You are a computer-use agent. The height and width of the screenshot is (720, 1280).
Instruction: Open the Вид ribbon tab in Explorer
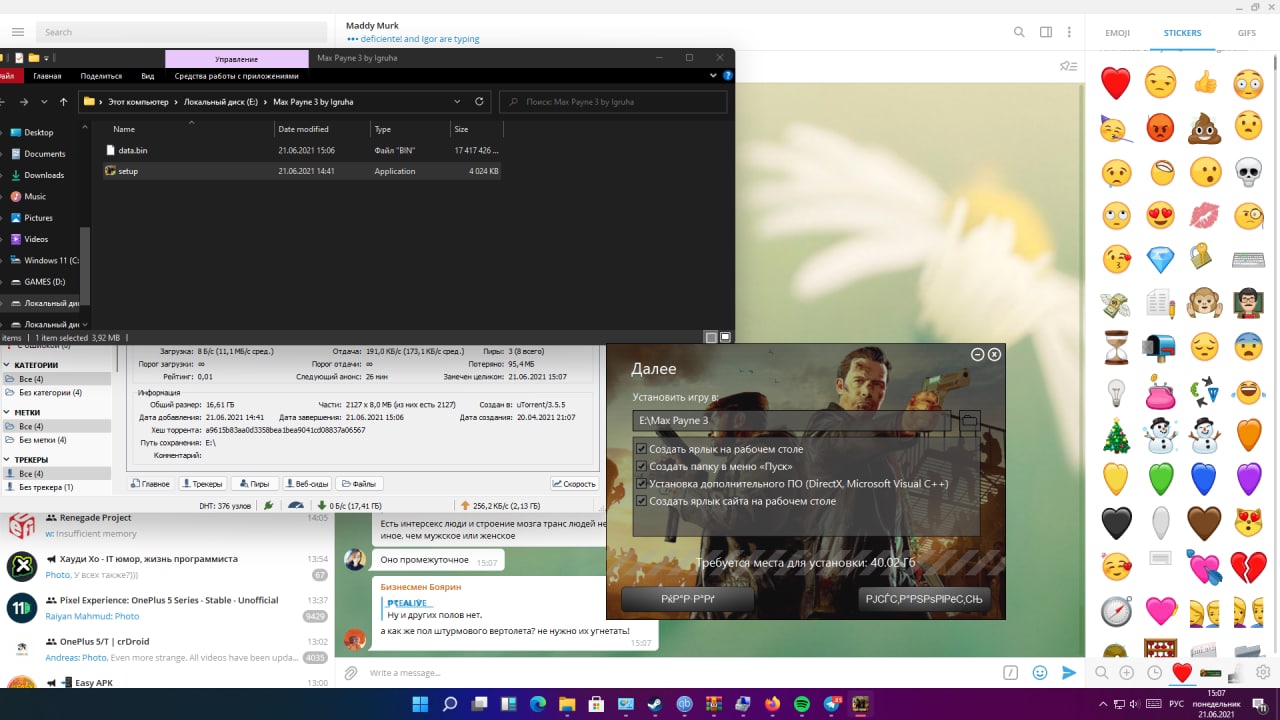click(148, 76)
